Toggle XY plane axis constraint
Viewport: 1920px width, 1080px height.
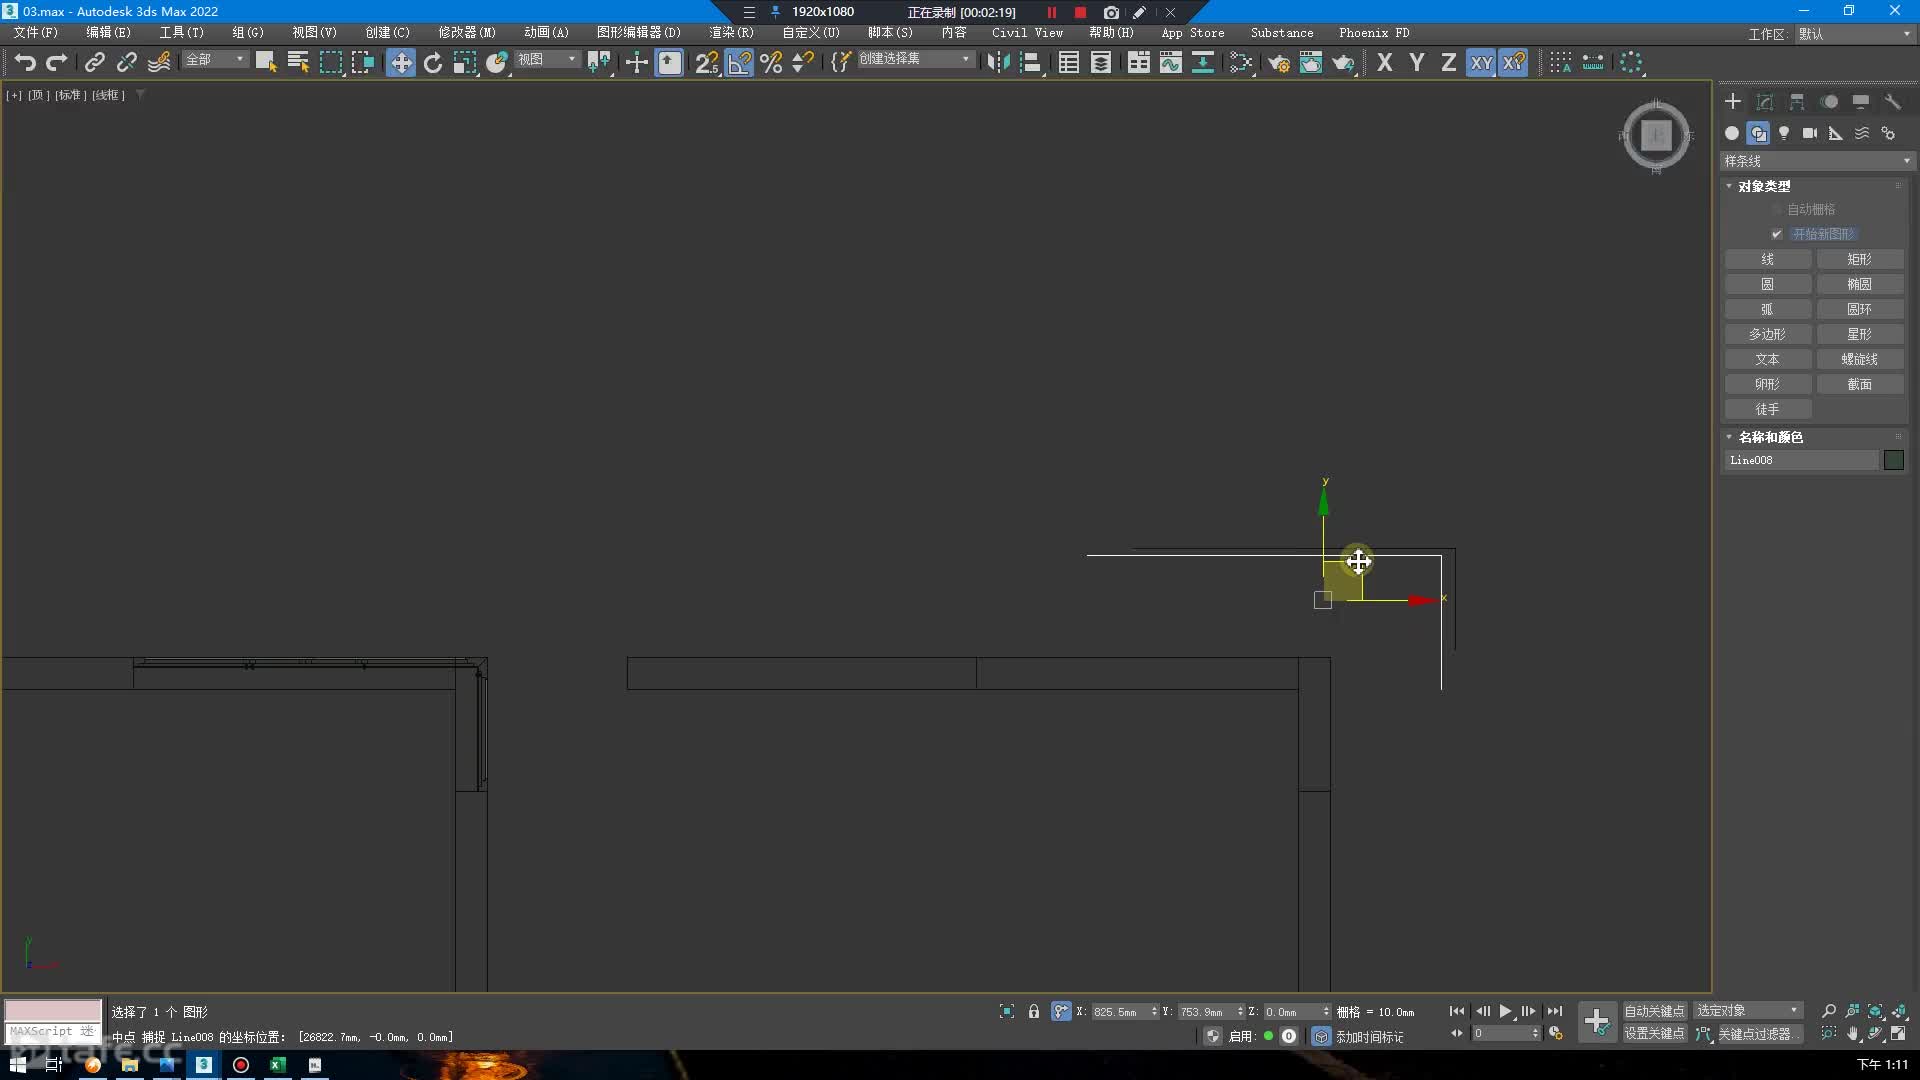[1481, 63]
